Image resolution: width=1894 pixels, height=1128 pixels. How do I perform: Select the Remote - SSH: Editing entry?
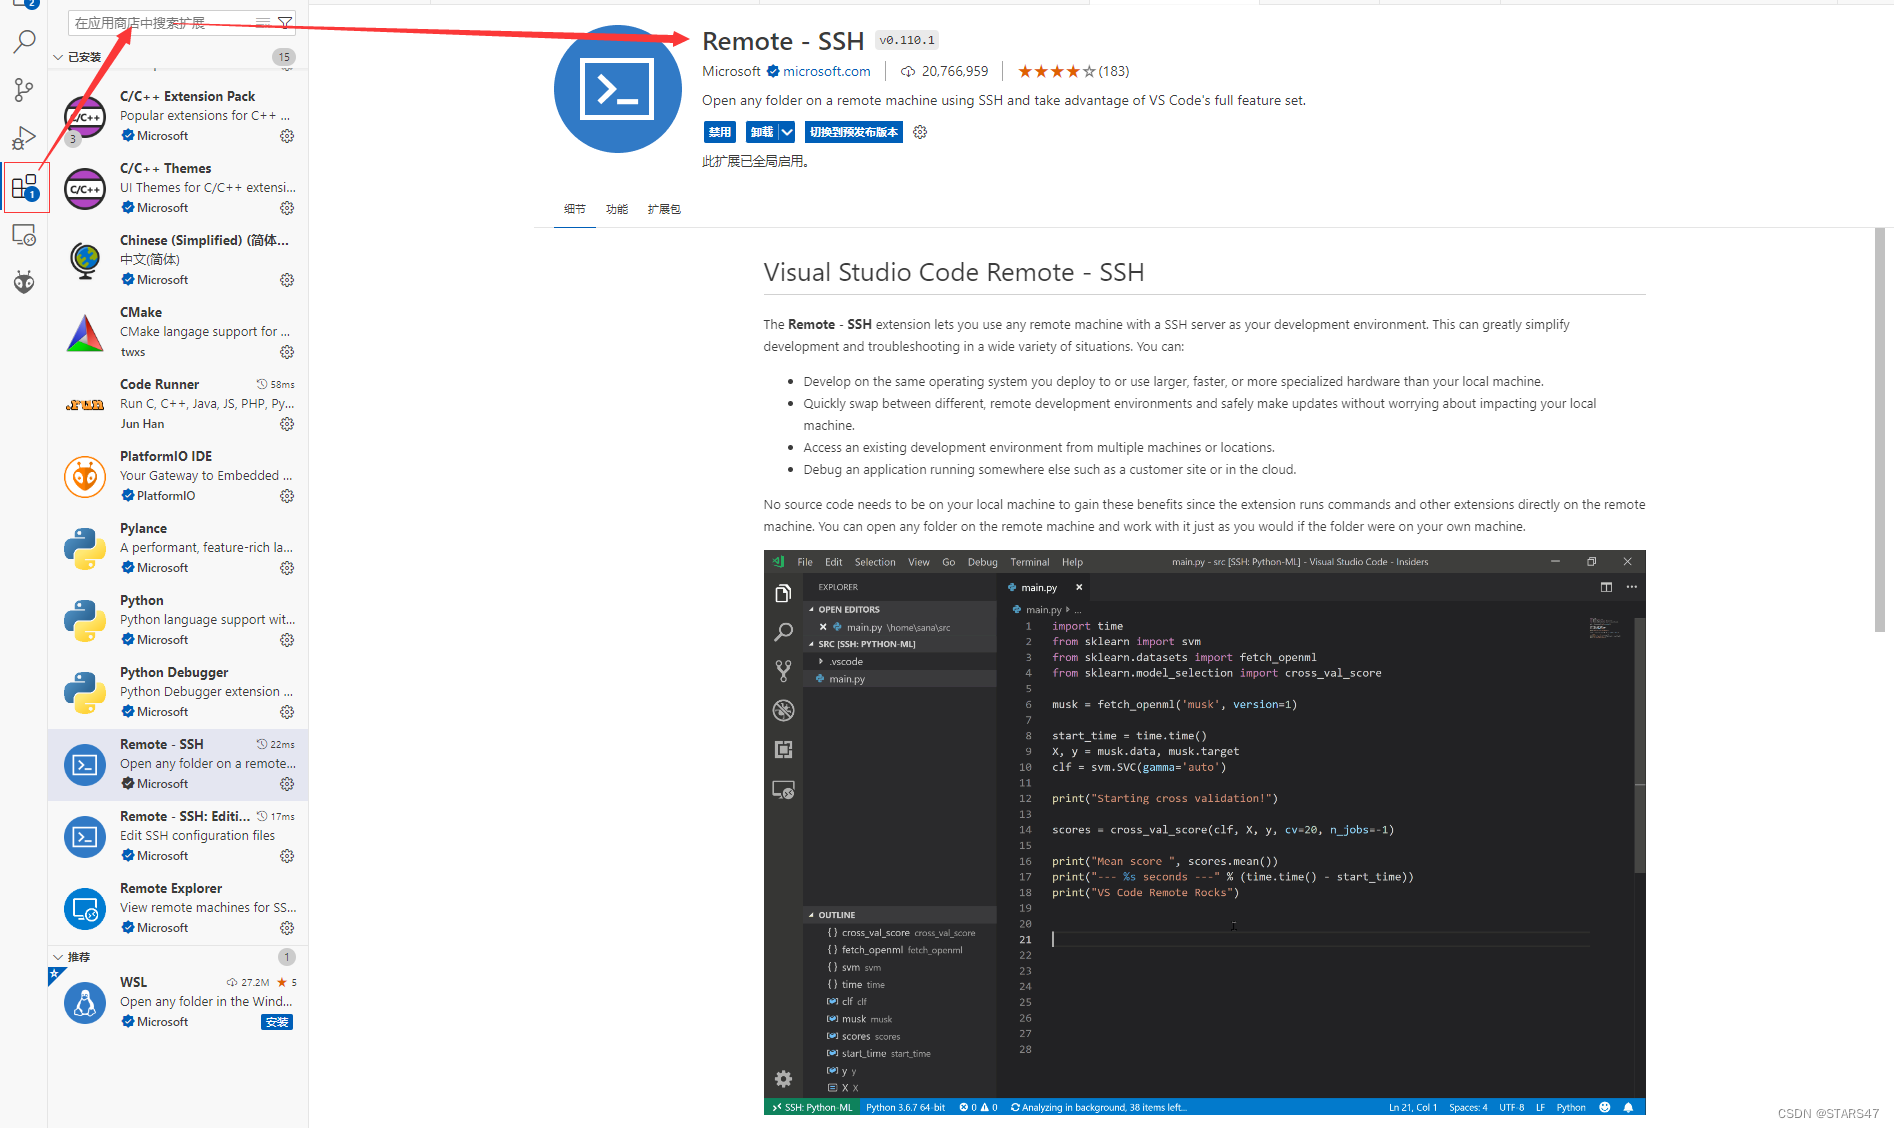pos(178,836)
